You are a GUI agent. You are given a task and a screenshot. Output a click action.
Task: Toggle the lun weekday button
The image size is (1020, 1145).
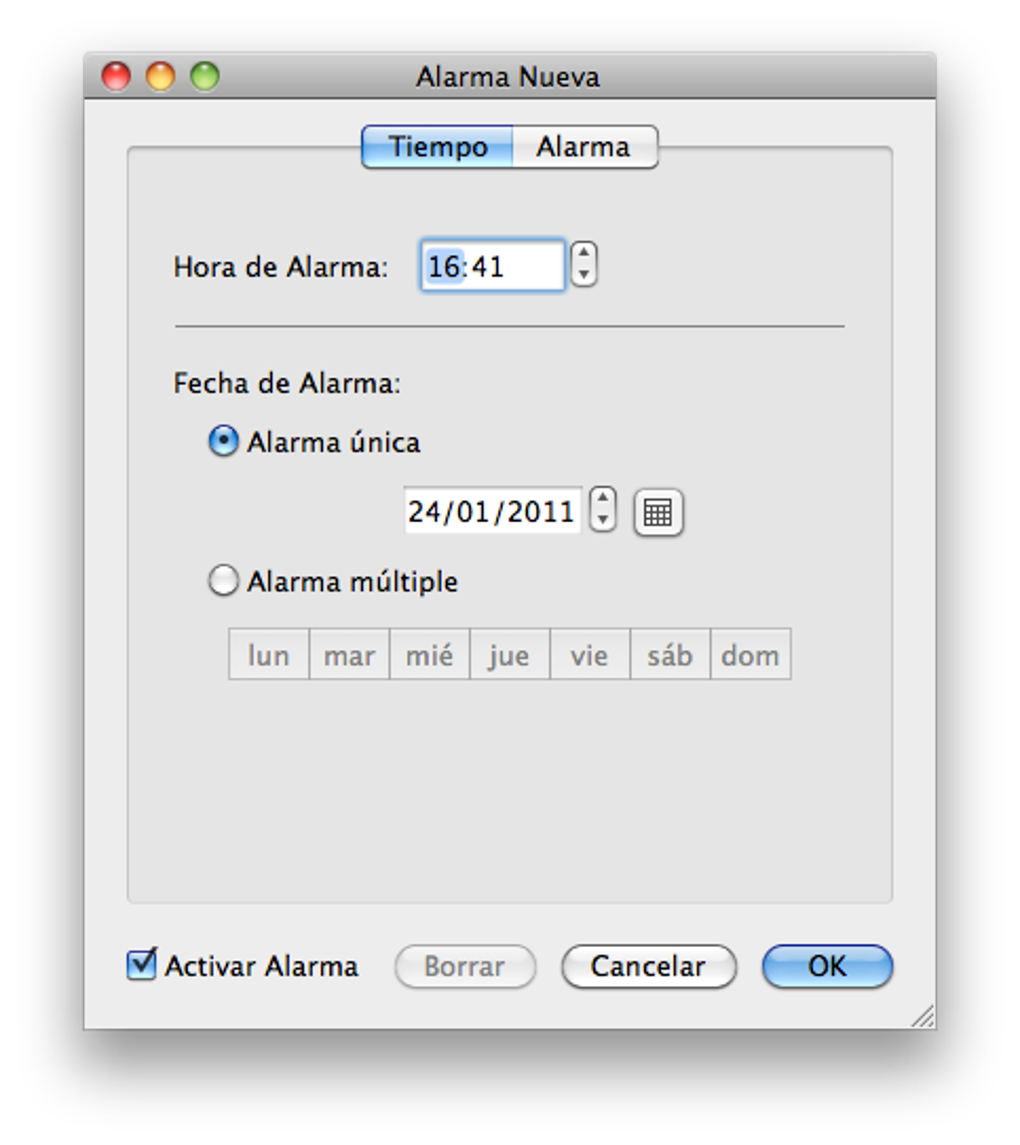(268, 655)
